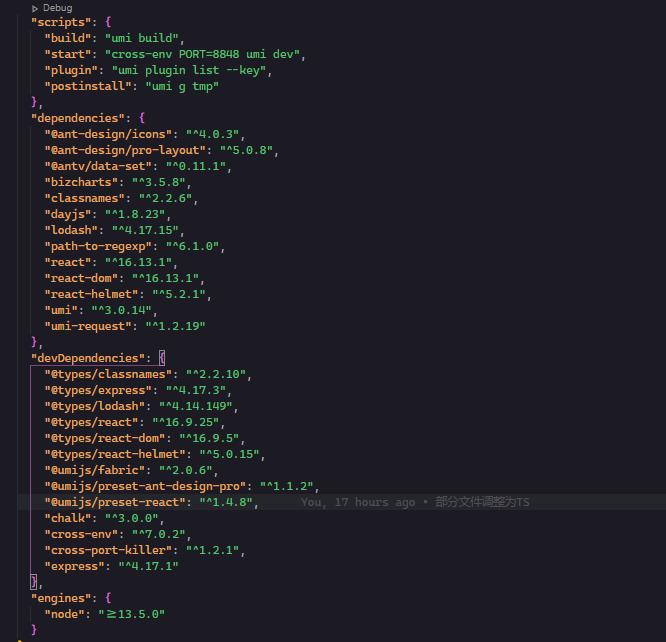Click the git blame annotation "You, 17 hours ago"

(x=358, y=502)
